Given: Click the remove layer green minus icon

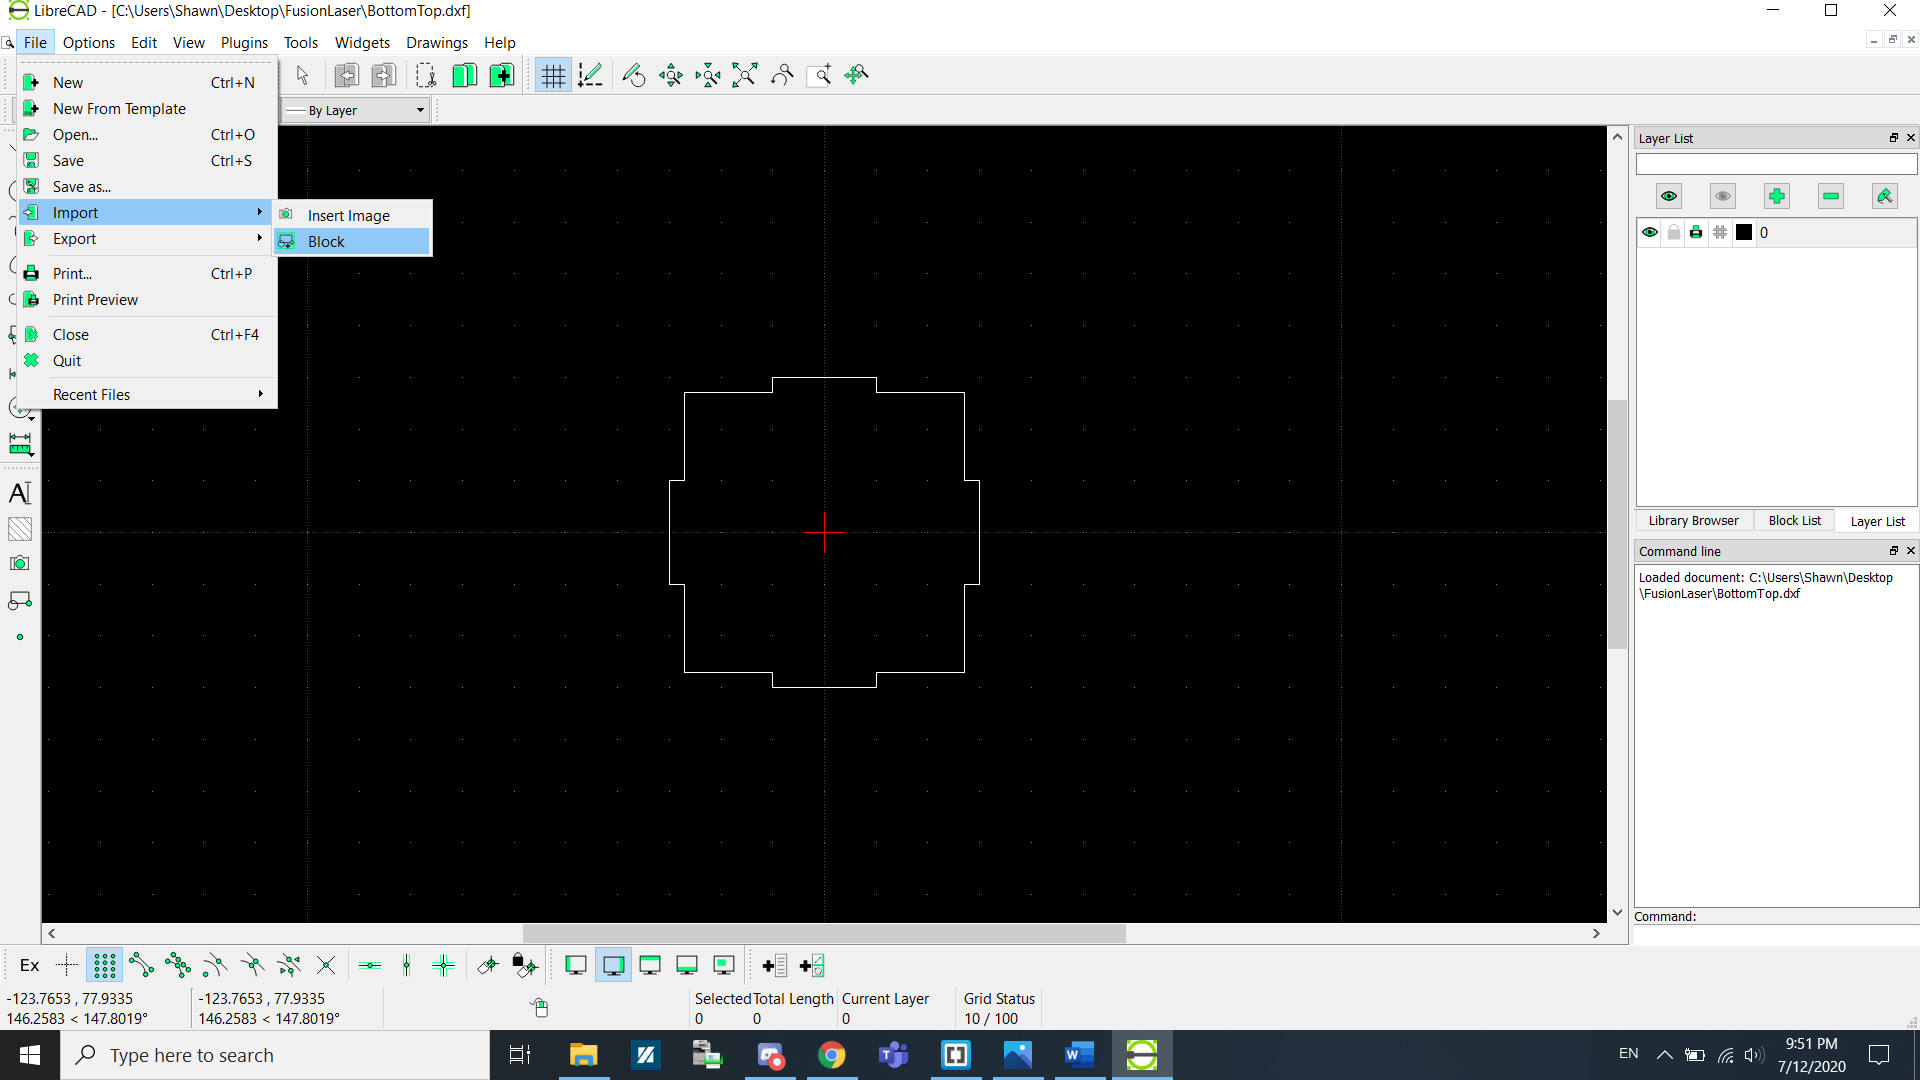Looking at the screenshot, I should [1831, 196].
